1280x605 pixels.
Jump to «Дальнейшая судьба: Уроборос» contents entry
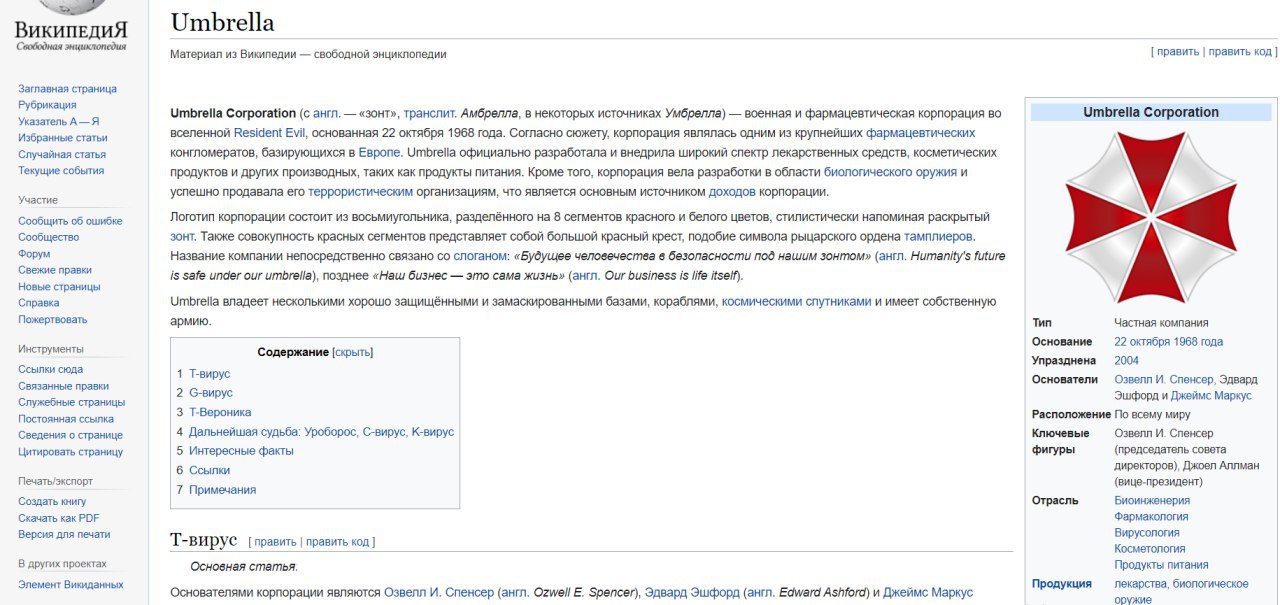click(x=315, y=432)
